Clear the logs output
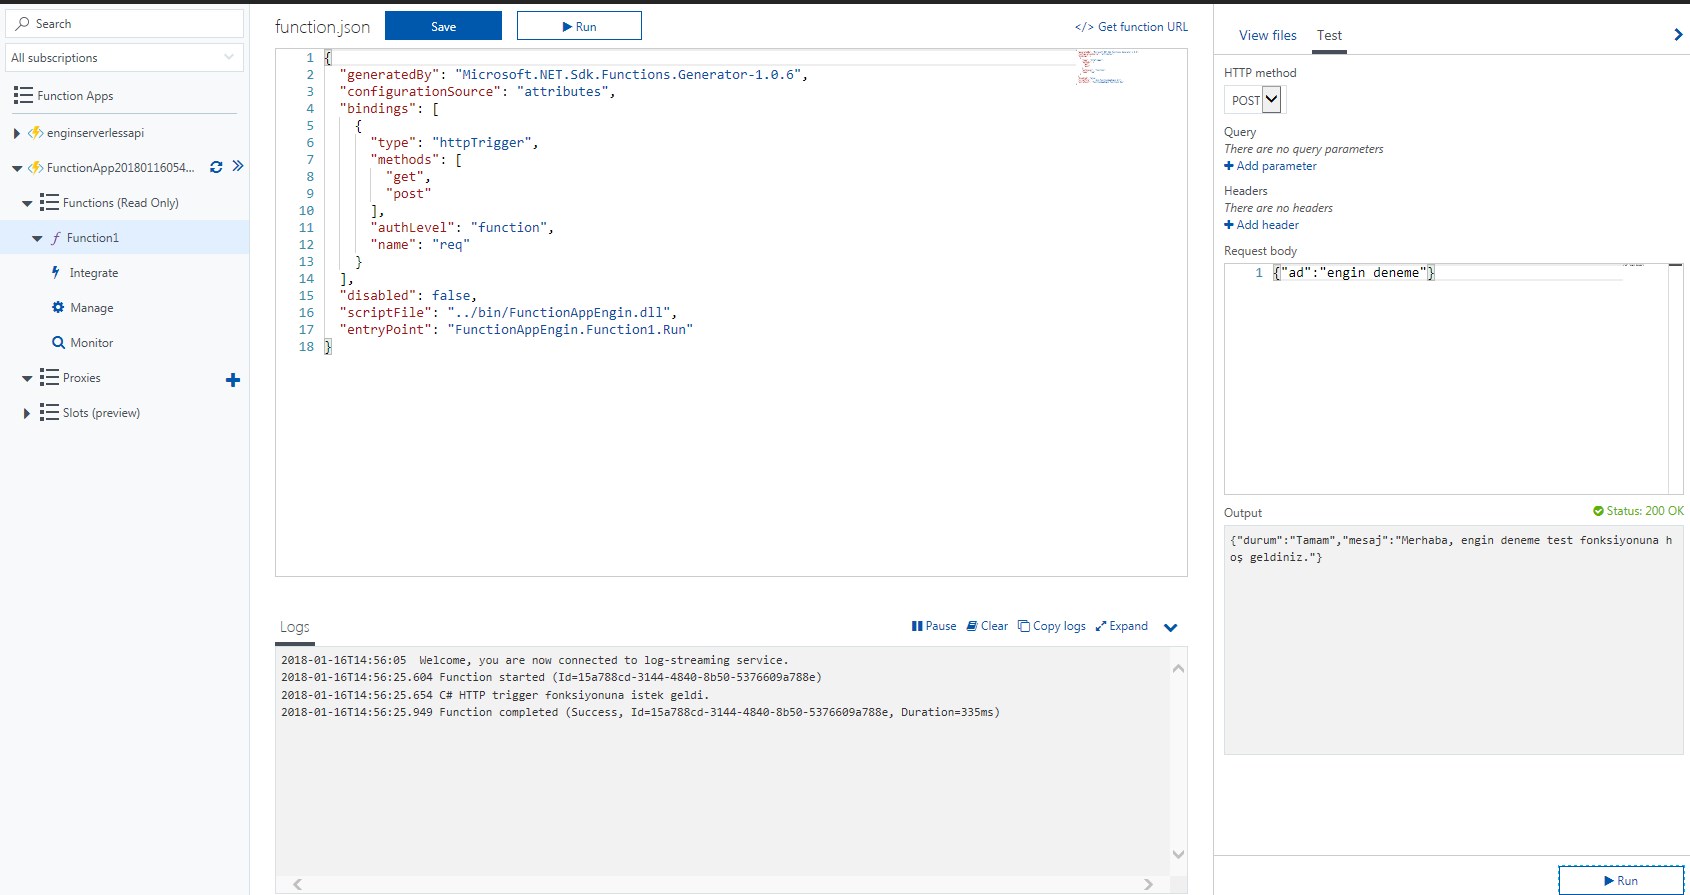The height and width of the screenshot is (895, 1690). [x=987, y=626]
